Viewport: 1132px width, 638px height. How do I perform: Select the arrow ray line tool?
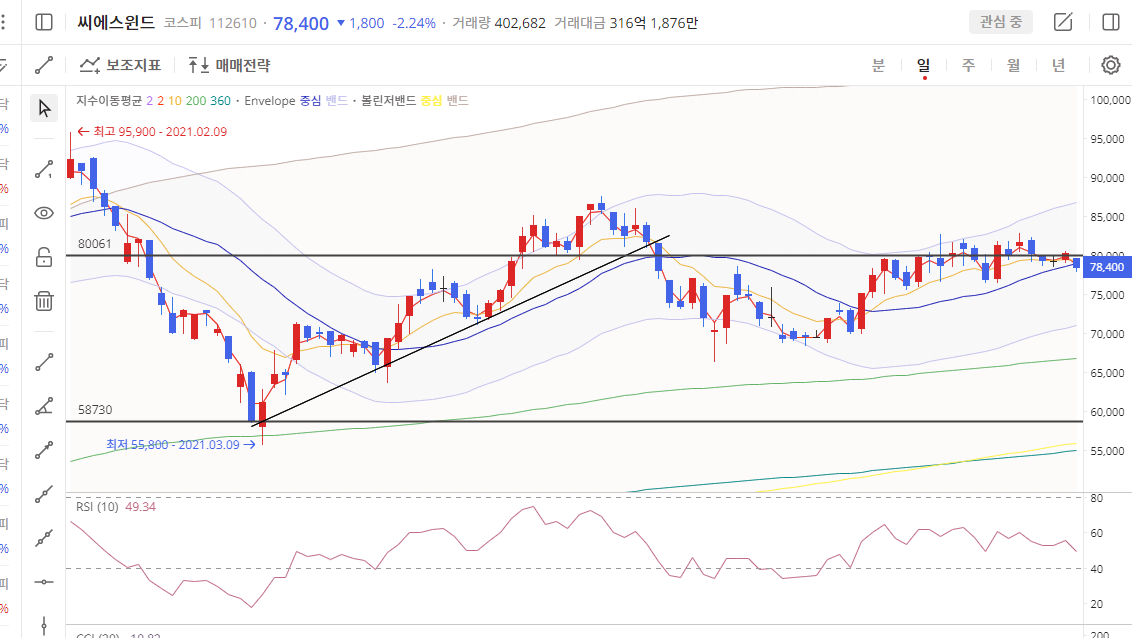pyautogui.click(x=44, y=450)
